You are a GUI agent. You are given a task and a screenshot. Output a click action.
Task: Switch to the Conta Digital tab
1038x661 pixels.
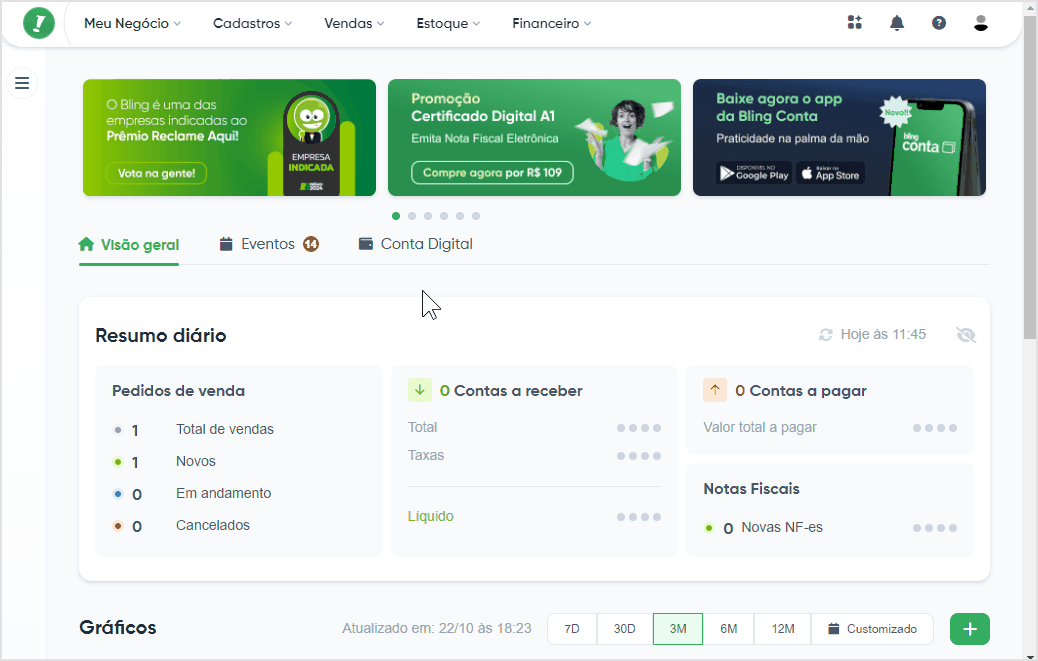point(416,244)
